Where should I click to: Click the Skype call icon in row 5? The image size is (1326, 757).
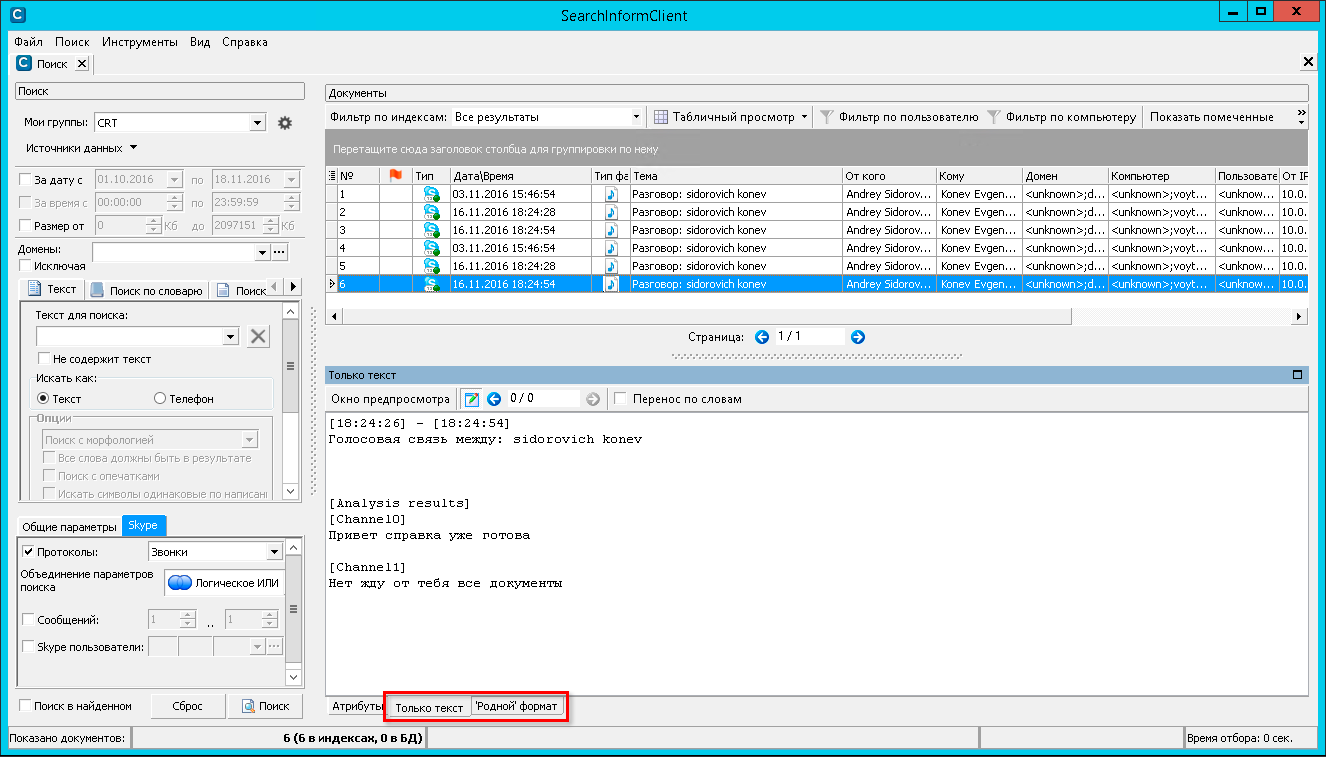point(431,266)
